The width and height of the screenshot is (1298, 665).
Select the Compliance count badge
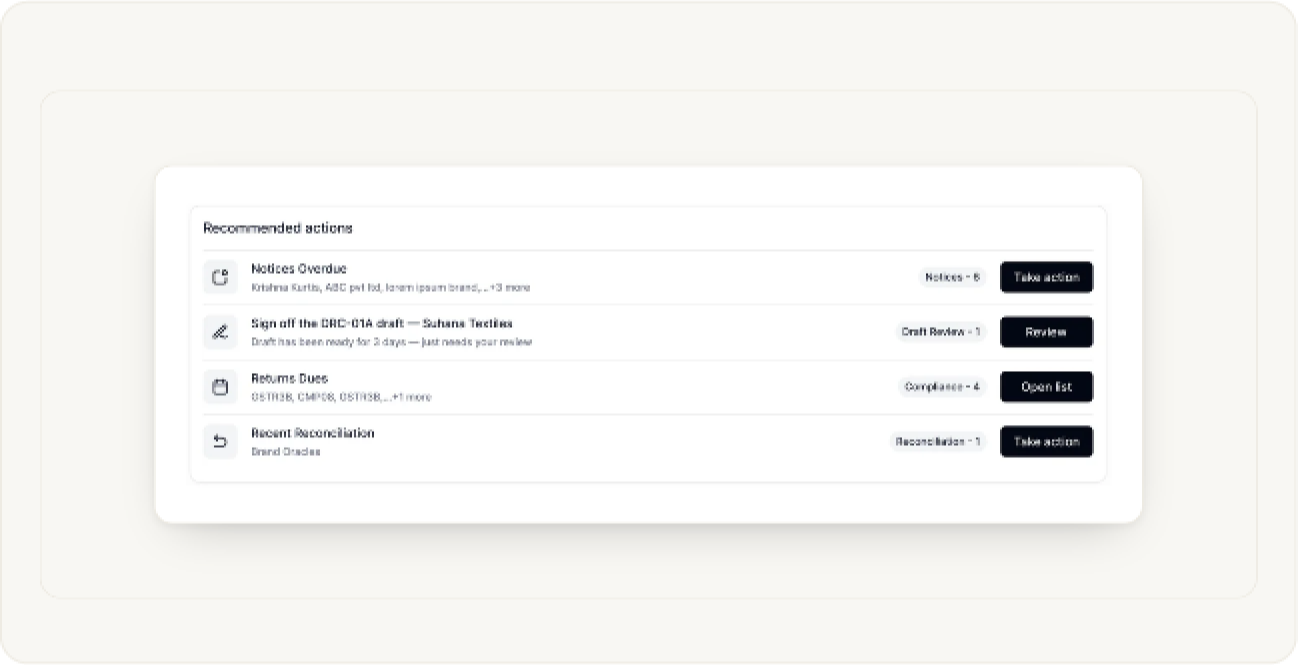[942, 387]
